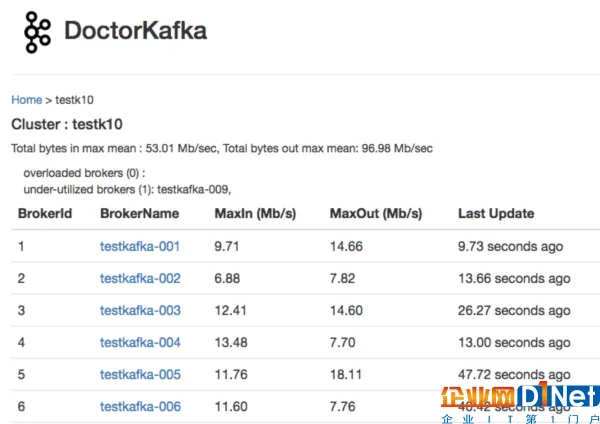Screen dimensions: 600x424
Task: Click the BrokerId column header
Action: 45,213
